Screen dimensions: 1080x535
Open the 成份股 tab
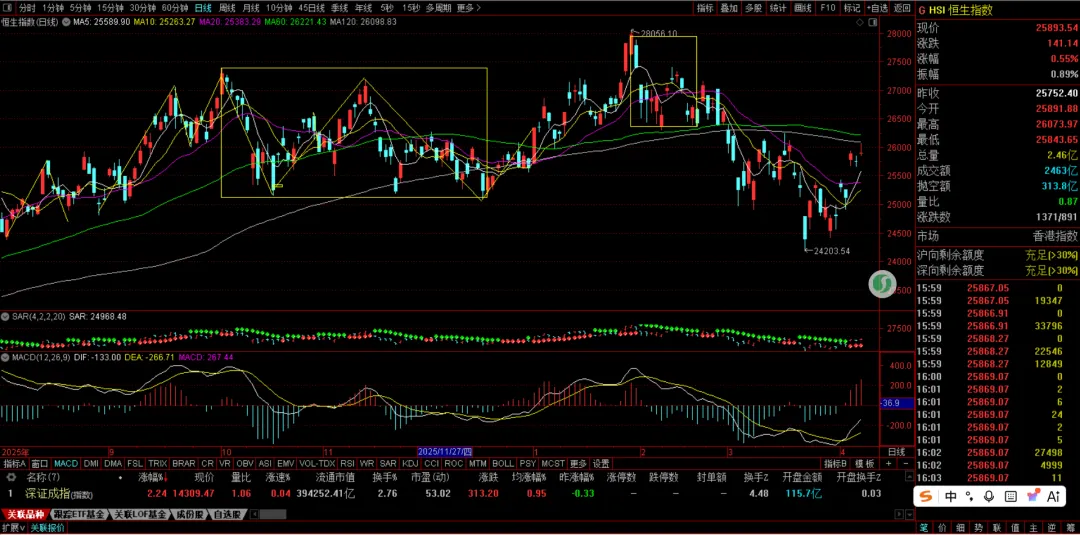(189, 514)
